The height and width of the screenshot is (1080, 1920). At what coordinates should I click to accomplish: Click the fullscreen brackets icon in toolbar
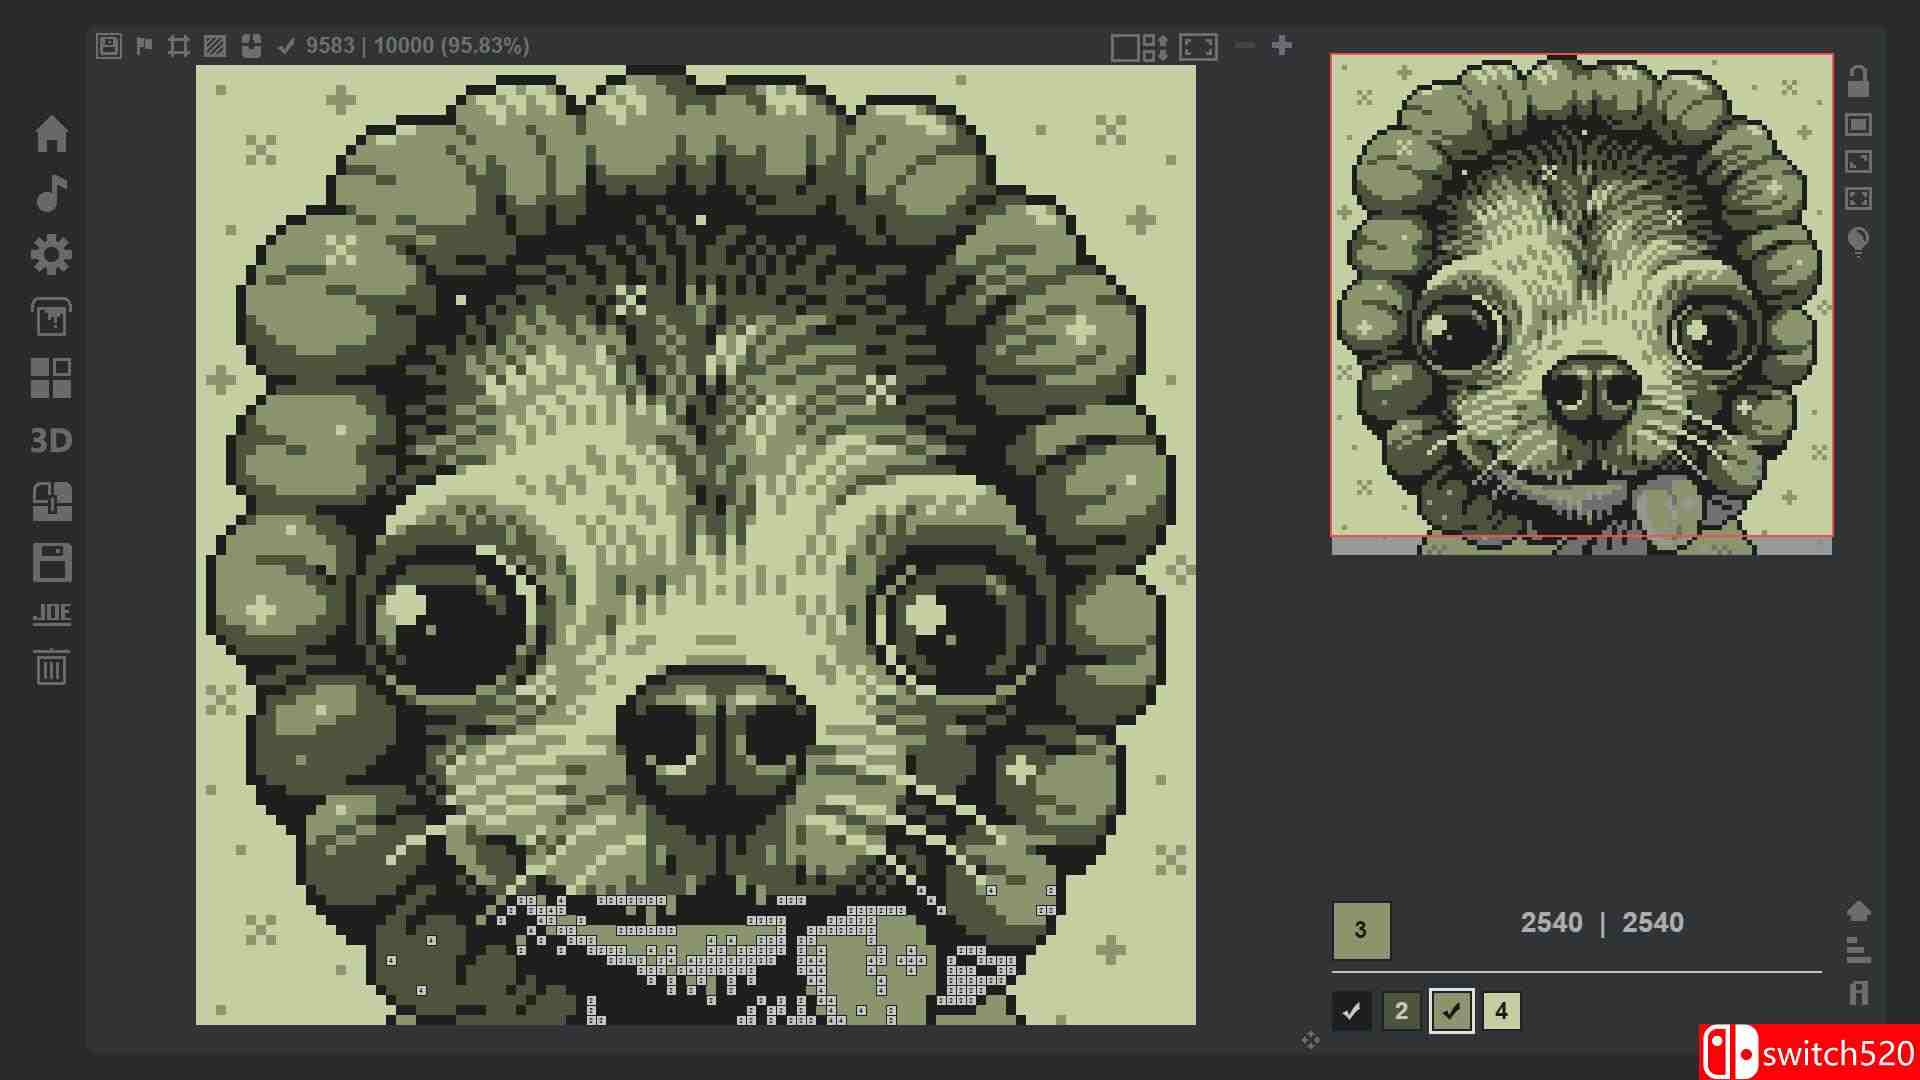point(1198,47)
